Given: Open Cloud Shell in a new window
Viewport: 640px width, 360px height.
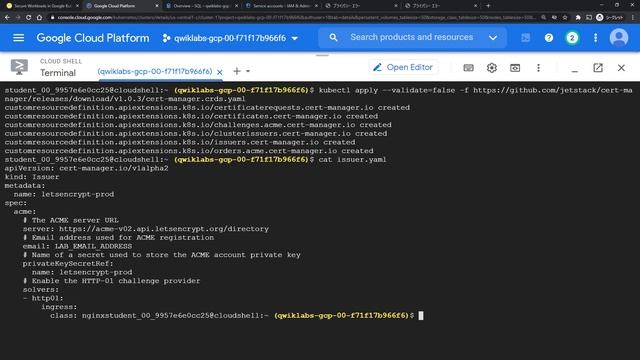Looking at the screenshot, I should pos(598,68).
